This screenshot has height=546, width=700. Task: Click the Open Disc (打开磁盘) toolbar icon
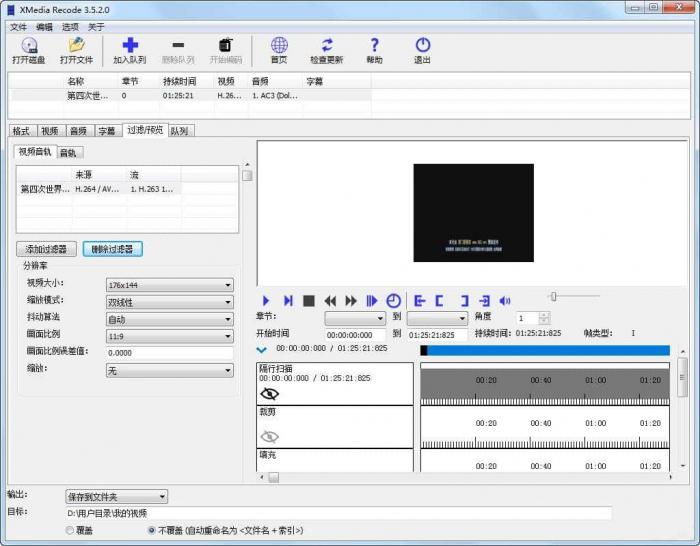[29, 46]
